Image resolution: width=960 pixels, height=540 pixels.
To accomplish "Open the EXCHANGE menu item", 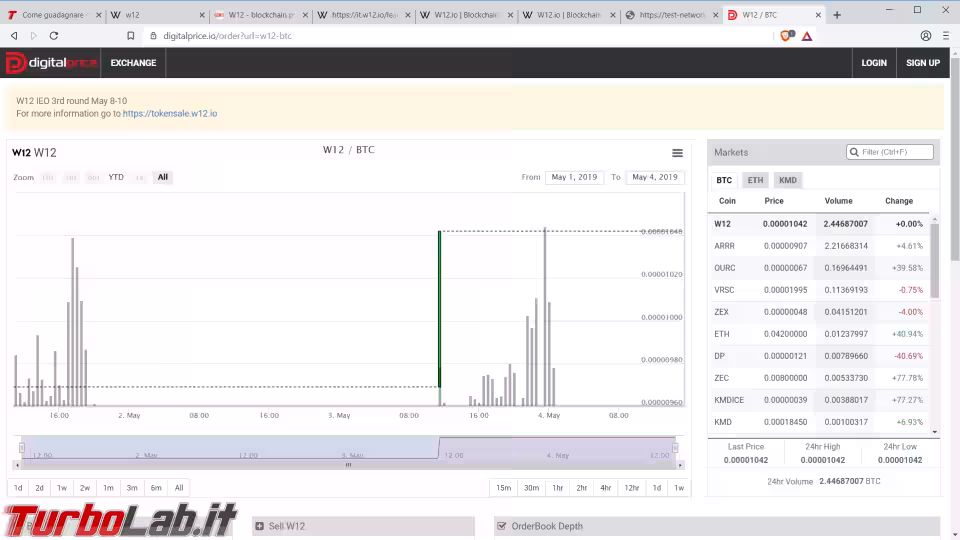I will pyautogui.click(x=133, y=62).
